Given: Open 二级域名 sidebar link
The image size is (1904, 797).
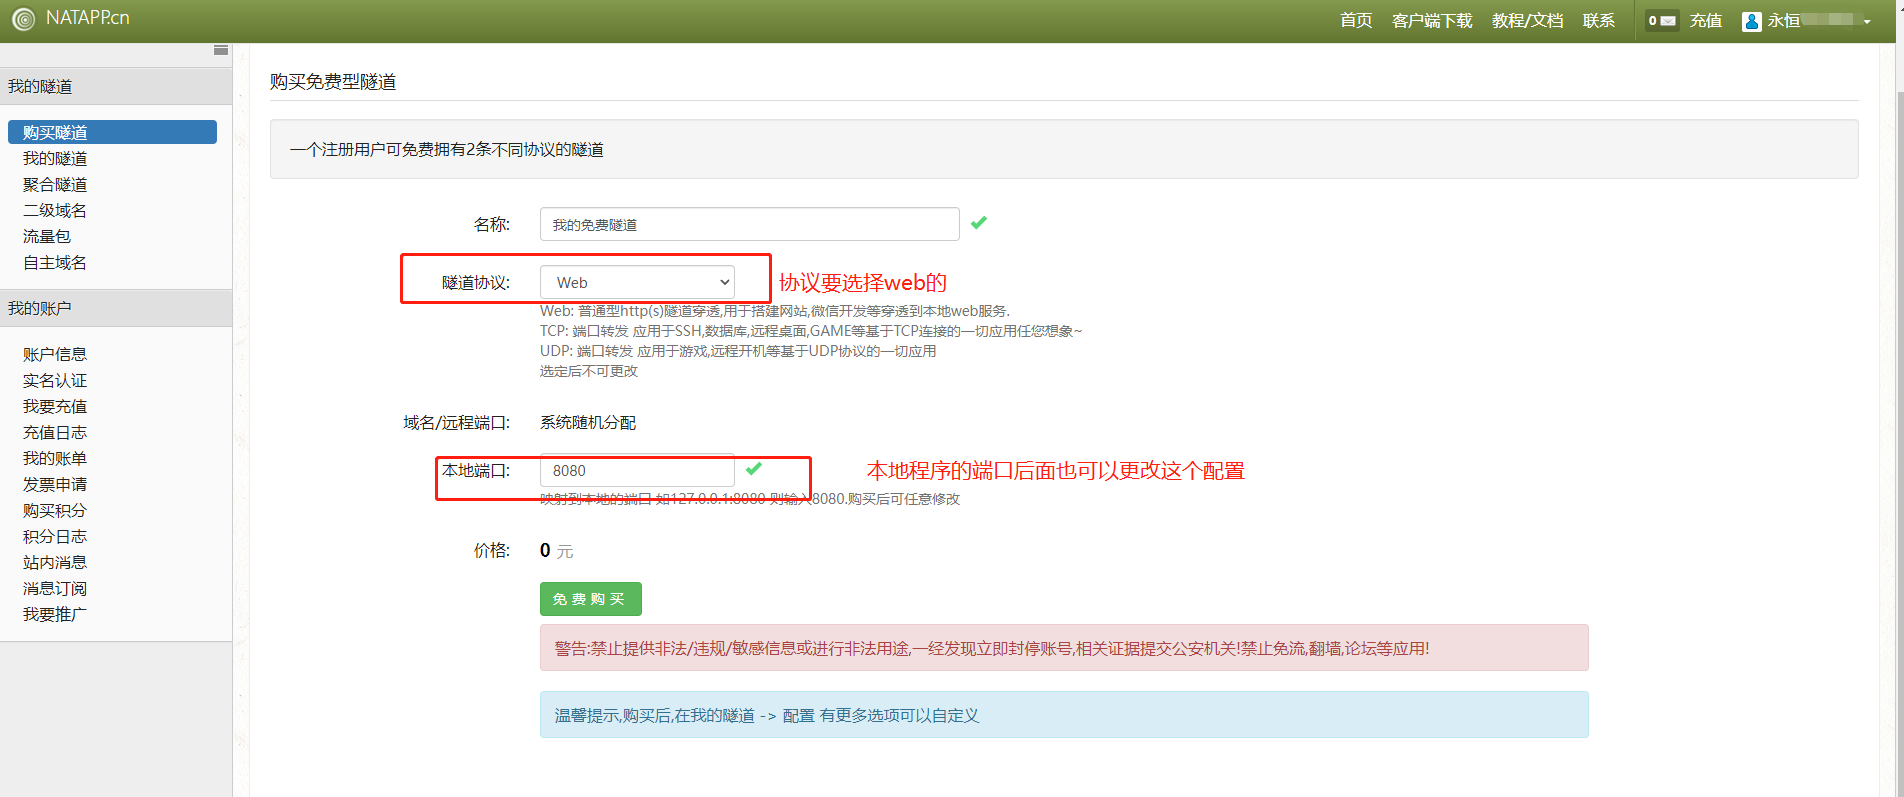Looking at the screenshot, I should [x=55, y=210].
